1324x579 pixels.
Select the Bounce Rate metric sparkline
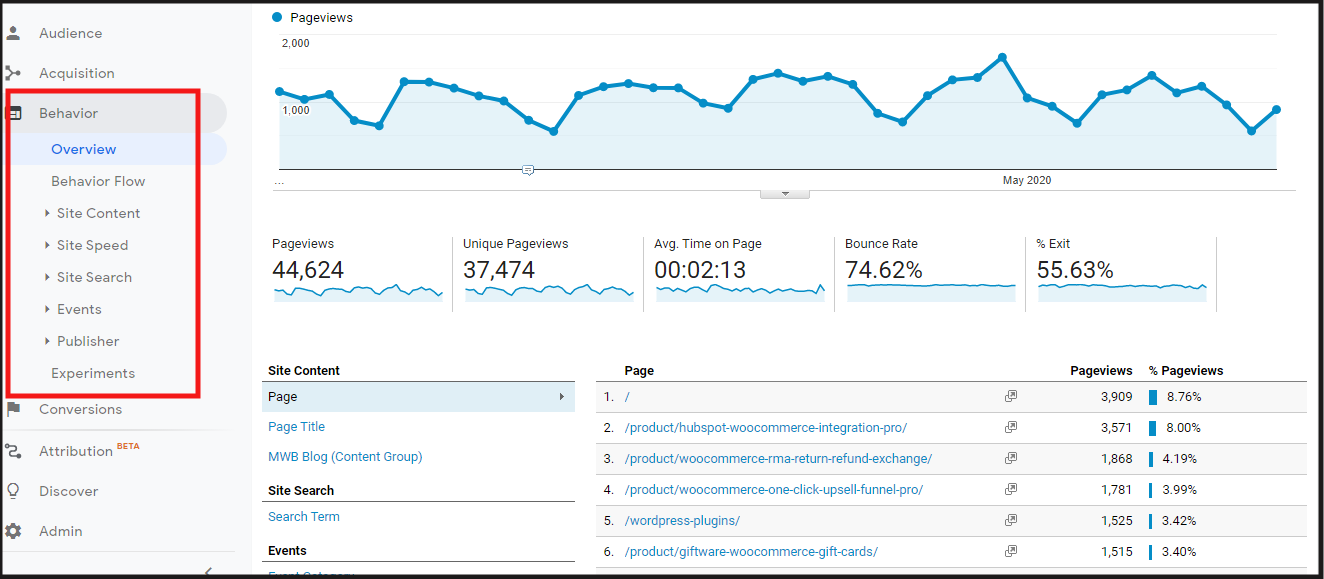point(930,291)
